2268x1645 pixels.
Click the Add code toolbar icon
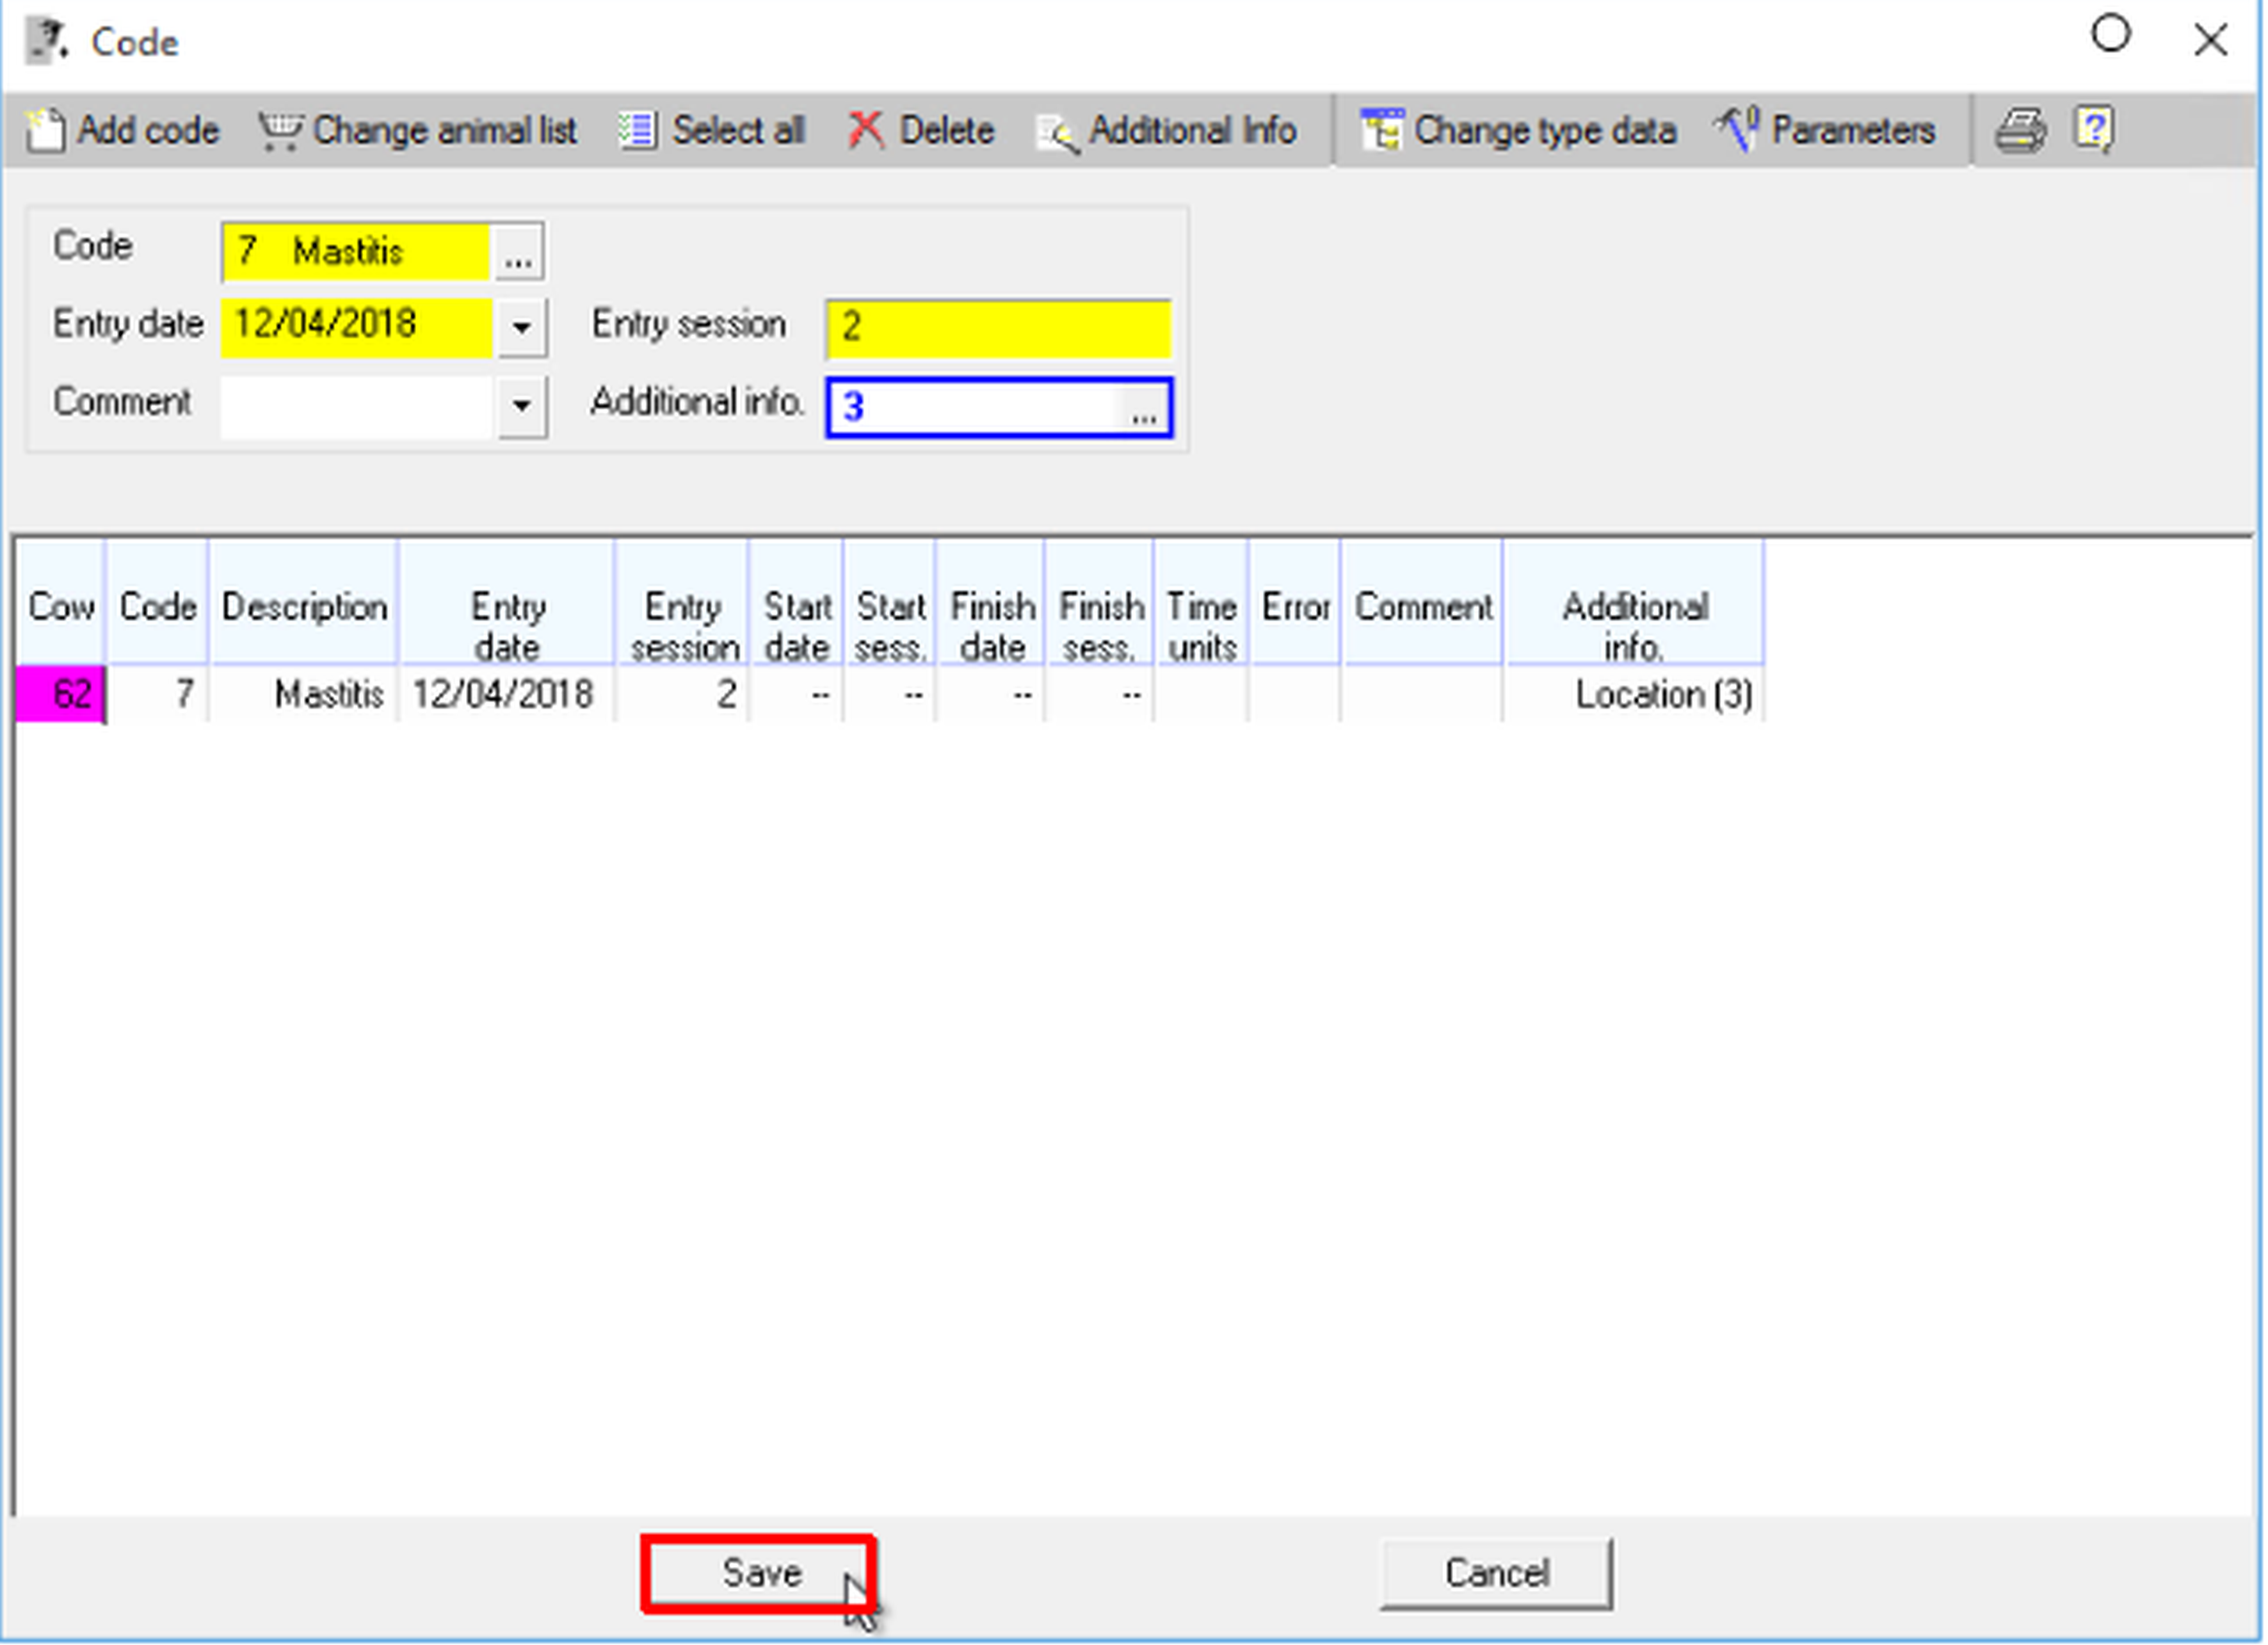(x=45, y=131)
